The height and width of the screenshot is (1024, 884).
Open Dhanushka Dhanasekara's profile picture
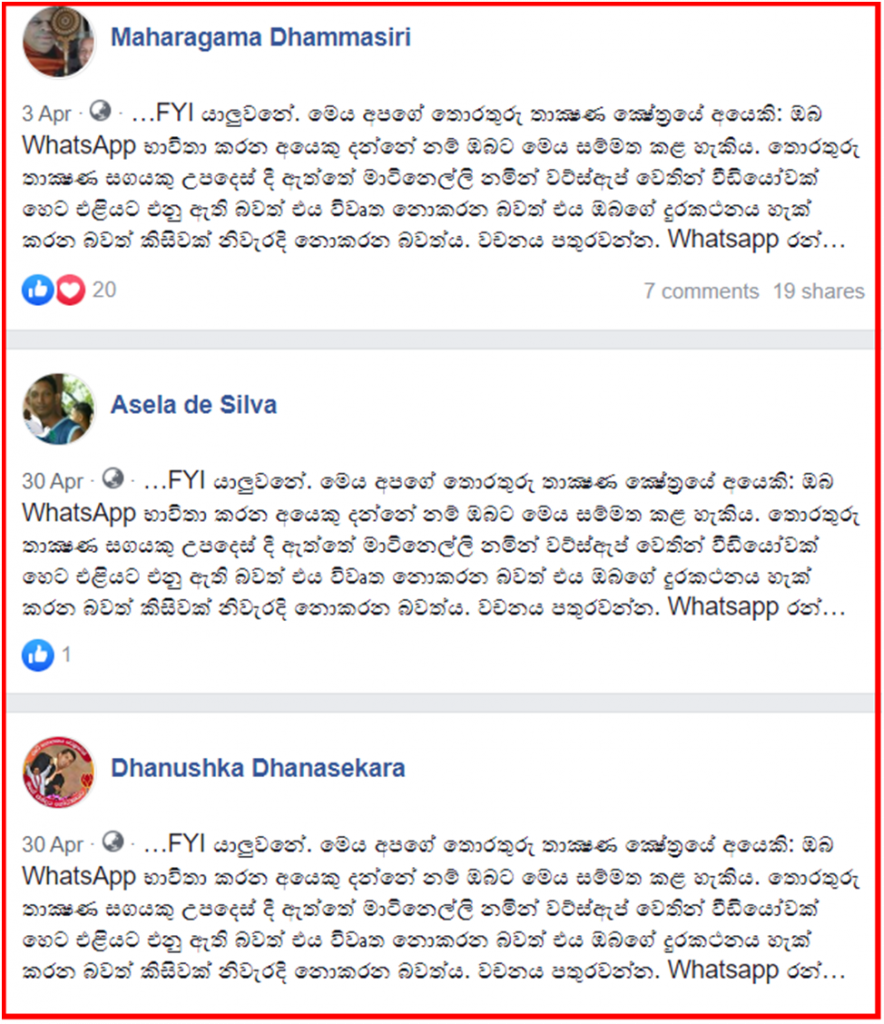pyautogui.click(x=59, y=772)
